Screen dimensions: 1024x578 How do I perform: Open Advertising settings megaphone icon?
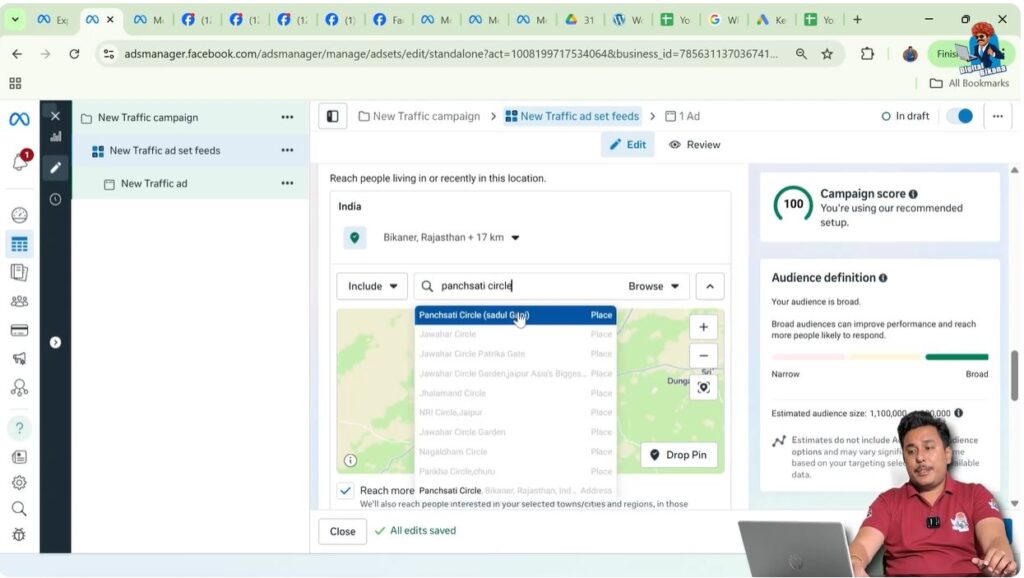20,359
